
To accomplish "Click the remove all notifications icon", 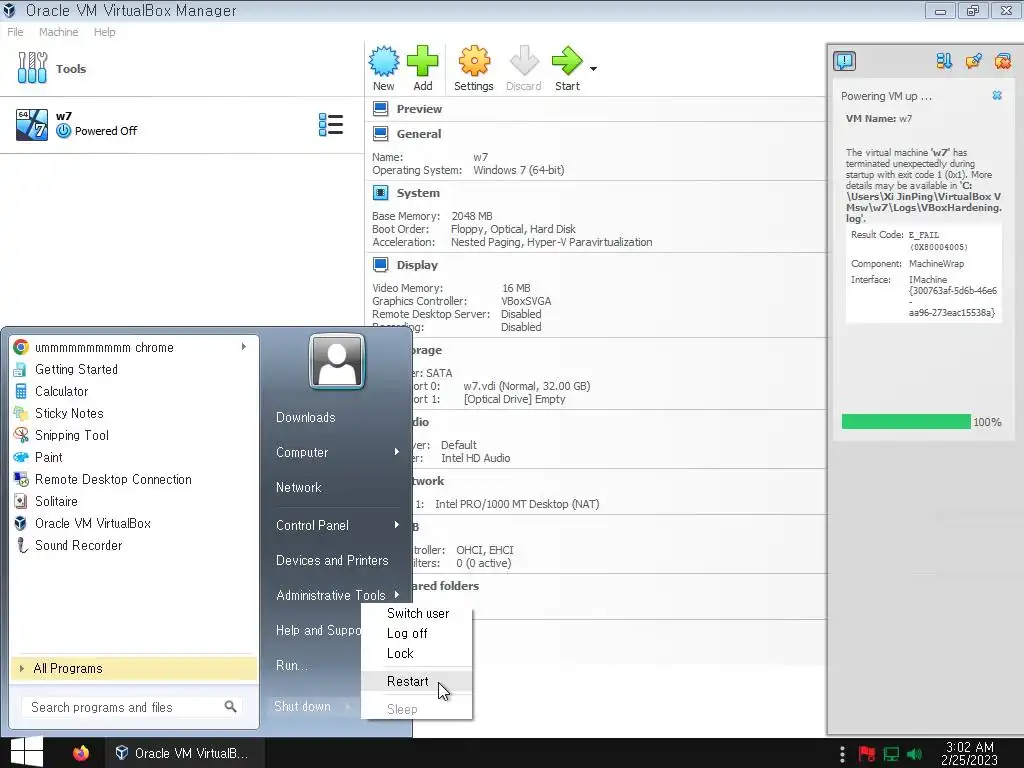I will point(1002,61).
